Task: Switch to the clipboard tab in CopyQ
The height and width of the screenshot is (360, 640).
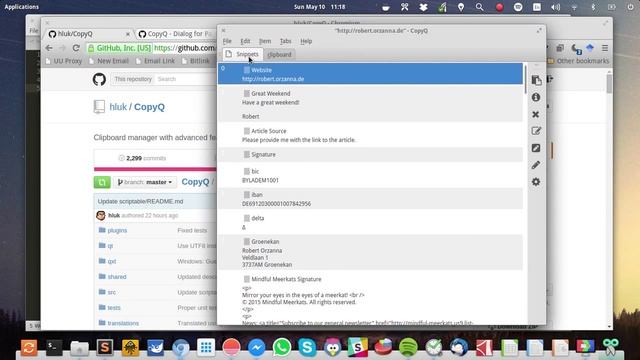Action: pyautogui.click(x=280, y=54)
